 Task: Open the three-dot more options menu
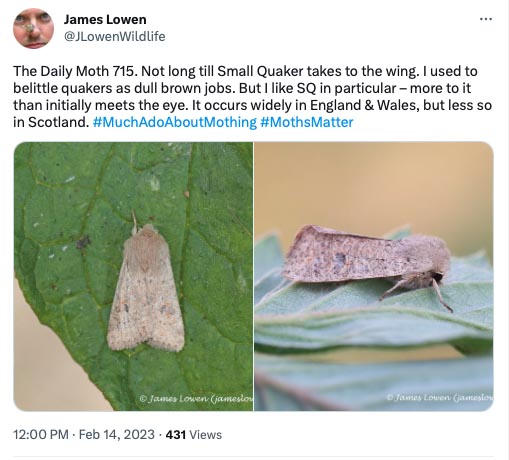point(486,19)
